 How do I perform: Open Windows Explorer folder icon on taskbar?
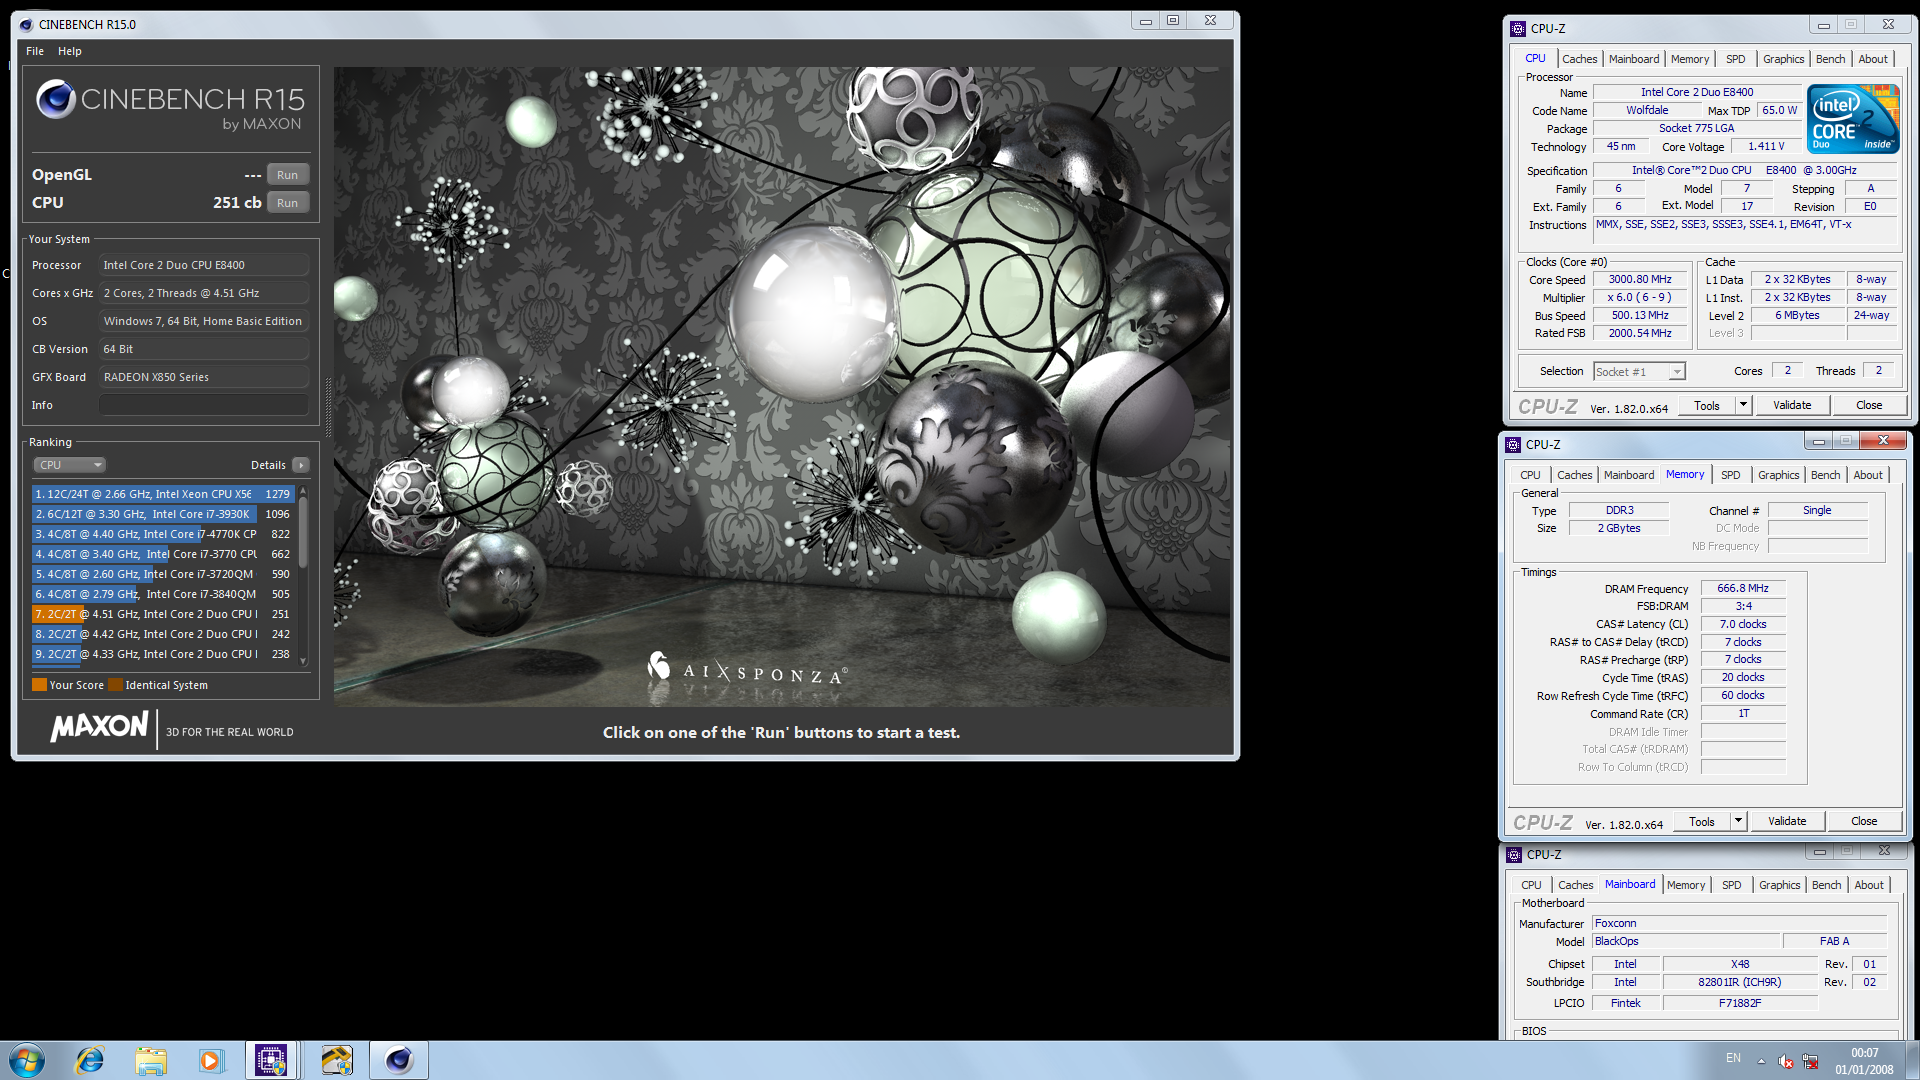[x=151, y=1060]
